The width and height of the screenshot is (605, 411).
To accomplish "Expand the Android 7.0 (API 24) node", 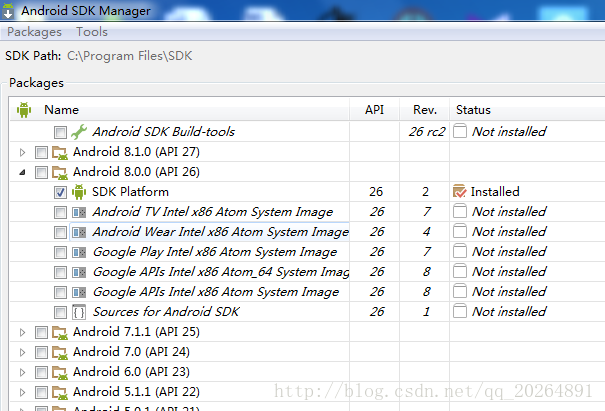I will pos(22,352).
